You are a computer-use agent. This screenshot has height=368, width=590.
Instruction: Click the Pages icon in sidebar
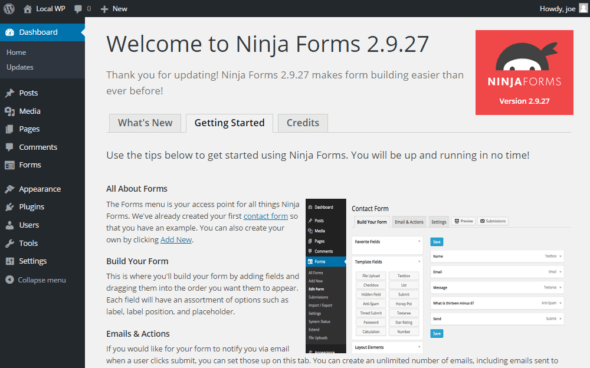pos(10,129)
